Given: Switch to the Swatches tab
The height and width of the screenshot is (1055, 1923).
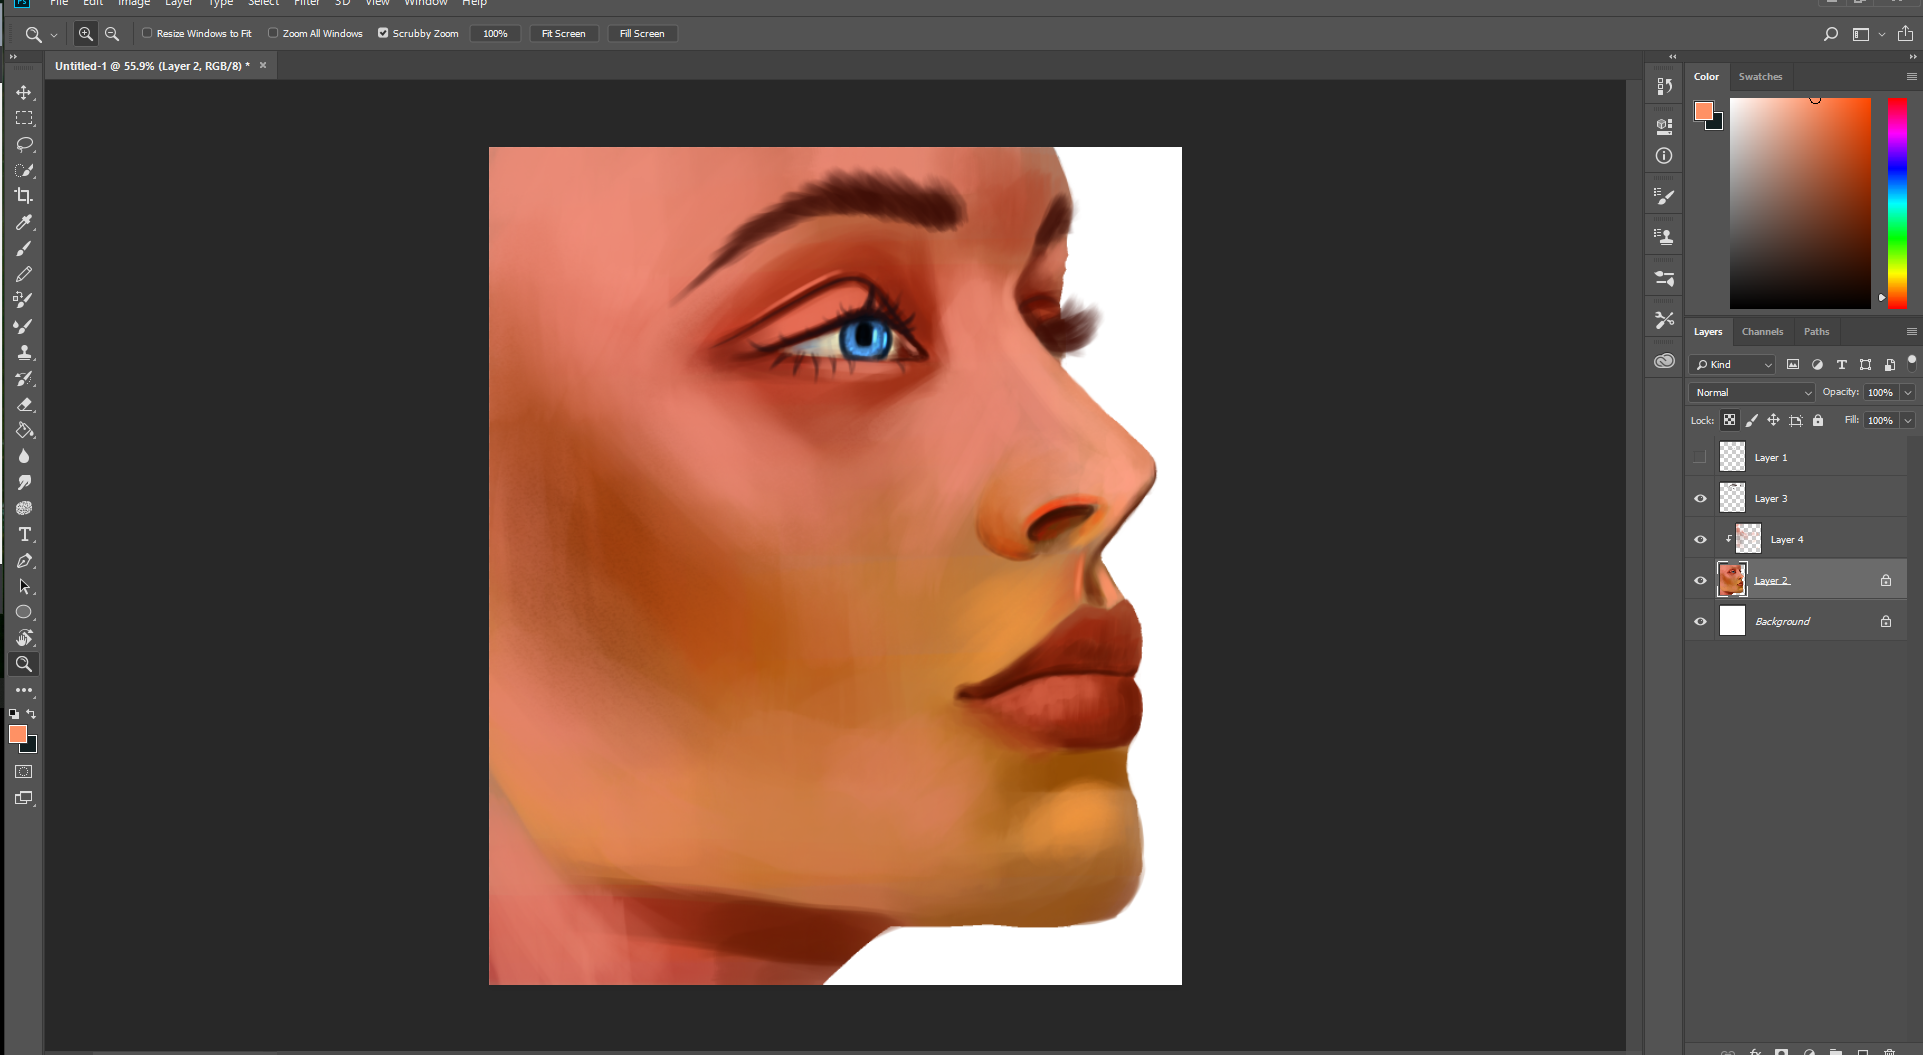Looking at the screenshot, I should coord(1759,76).
